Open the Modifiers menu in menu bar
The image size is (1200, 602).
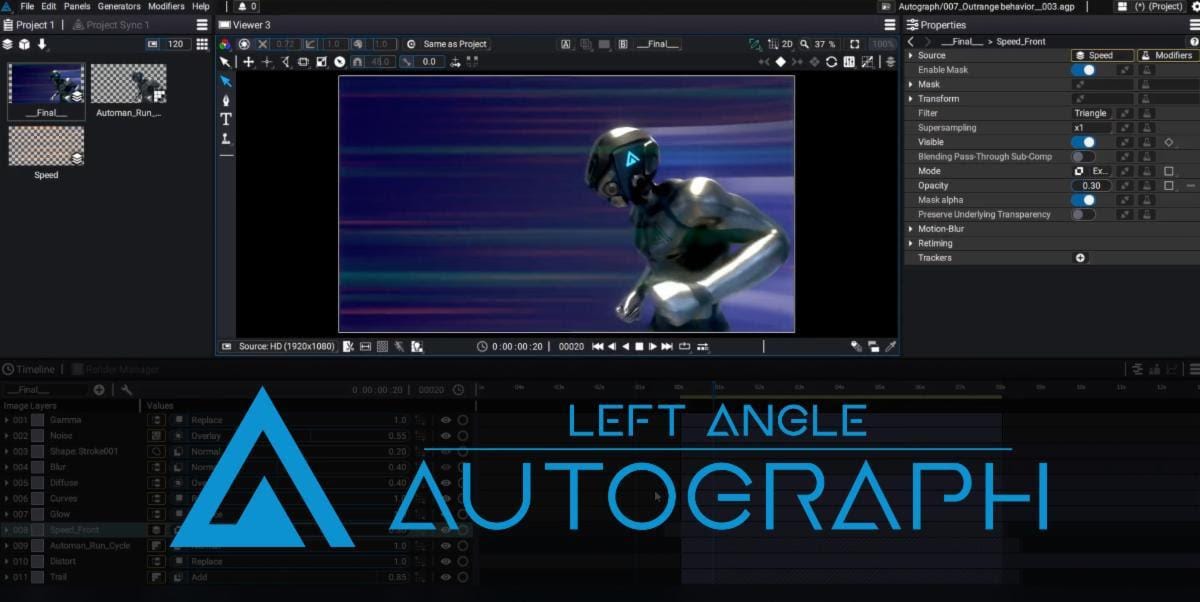(x=166, y=6)
